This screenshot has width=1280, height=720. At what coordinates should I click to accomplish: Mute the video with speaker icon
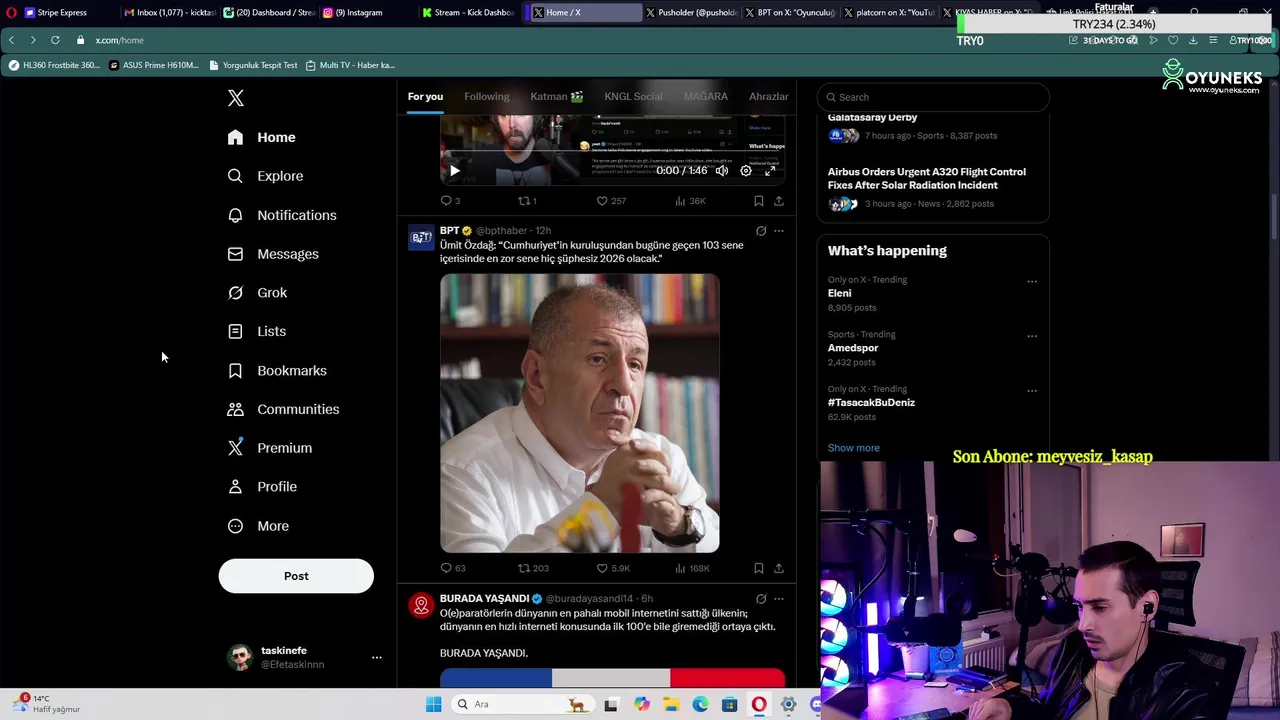click(x=721, y=171)
